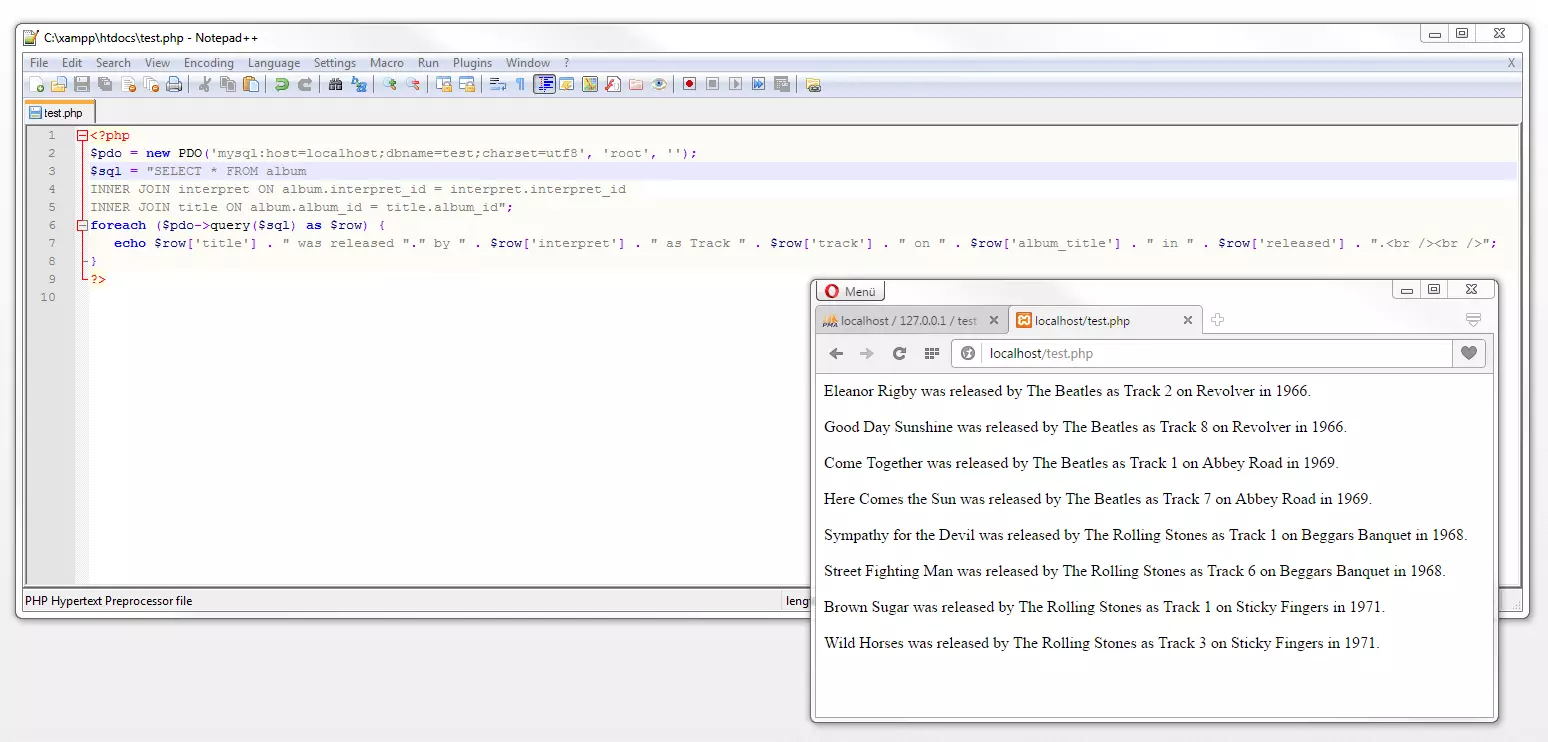Open the Settings menu
The height and width of the screenshot is (742, 1548).
click(x=335, y=63)
